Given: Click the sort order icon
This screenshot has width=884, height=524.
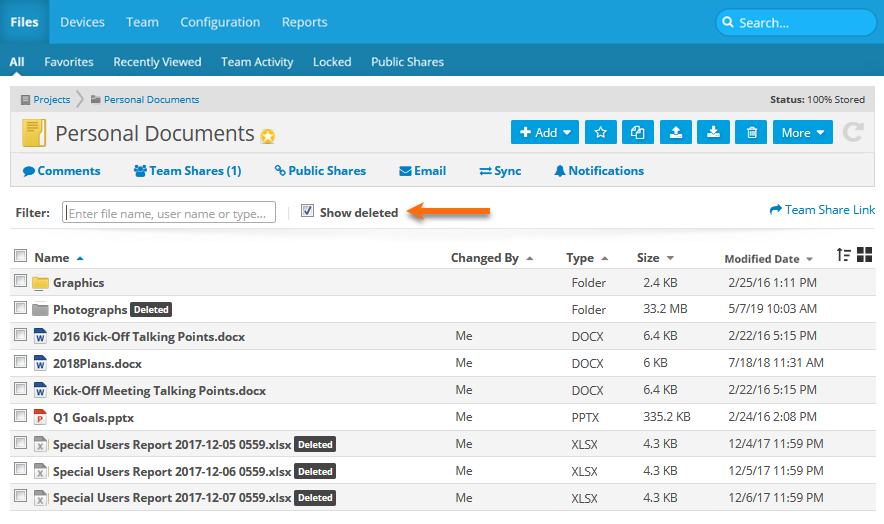Looking at the screenshot, I should pos(844,255).
